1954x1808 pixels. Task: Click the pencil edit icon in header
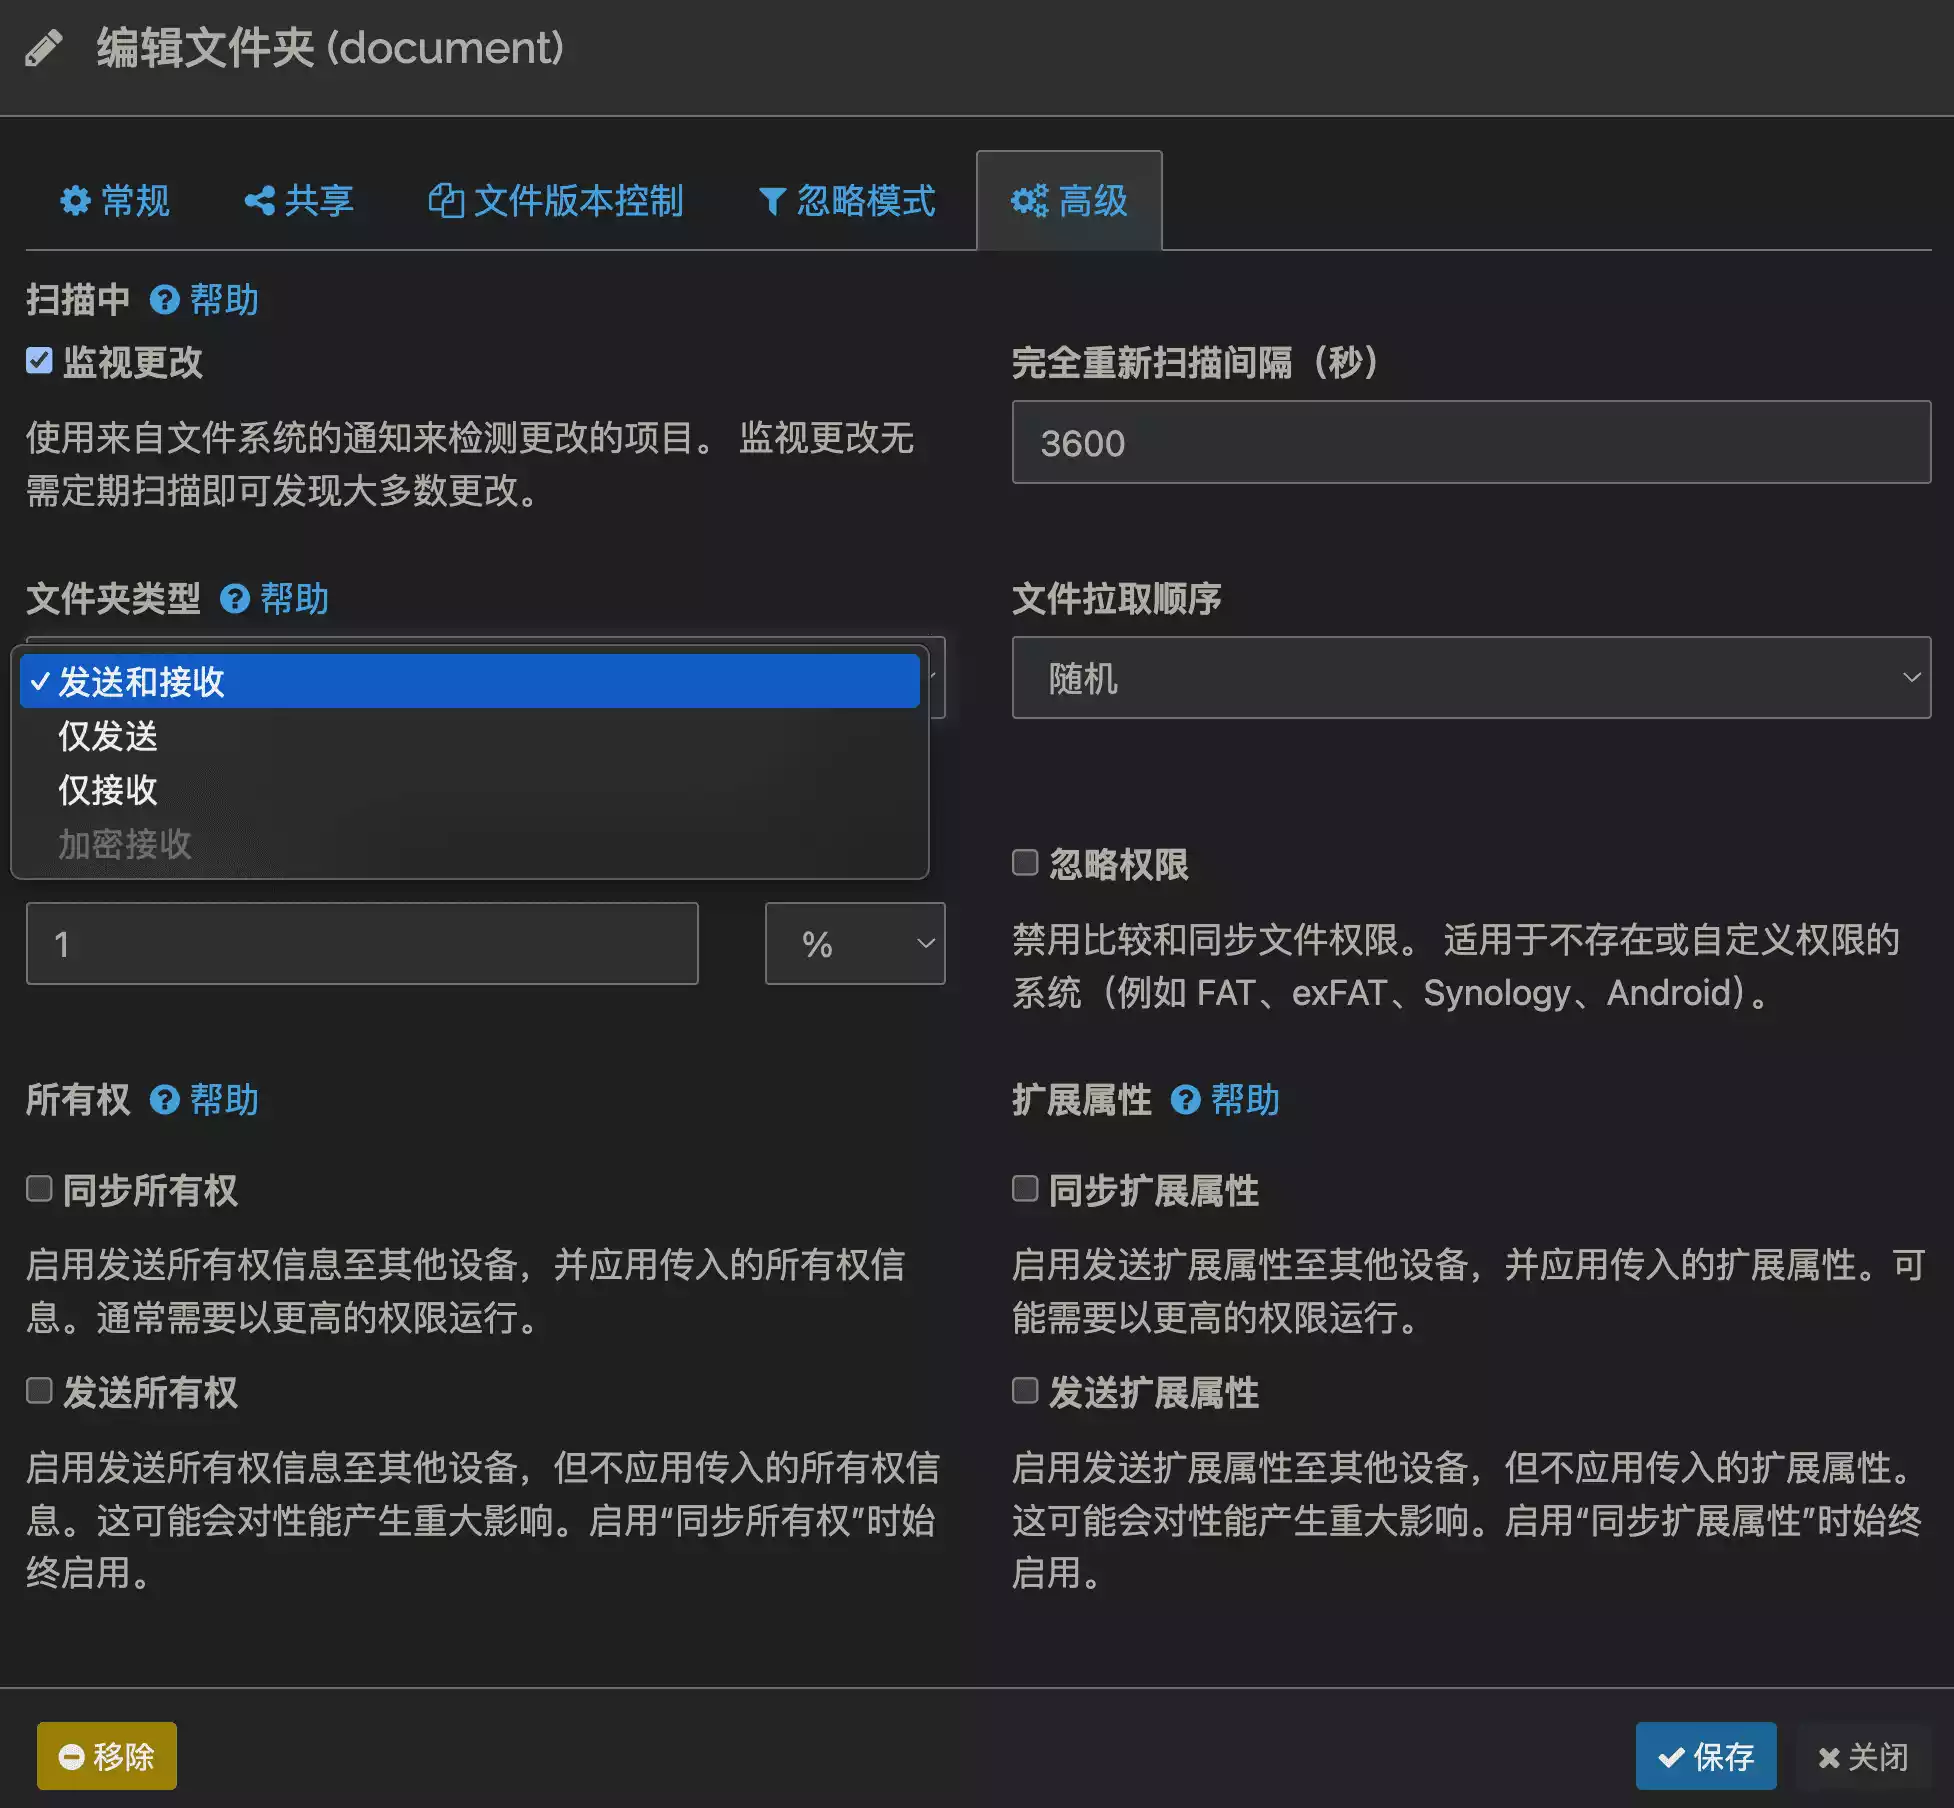43,48
